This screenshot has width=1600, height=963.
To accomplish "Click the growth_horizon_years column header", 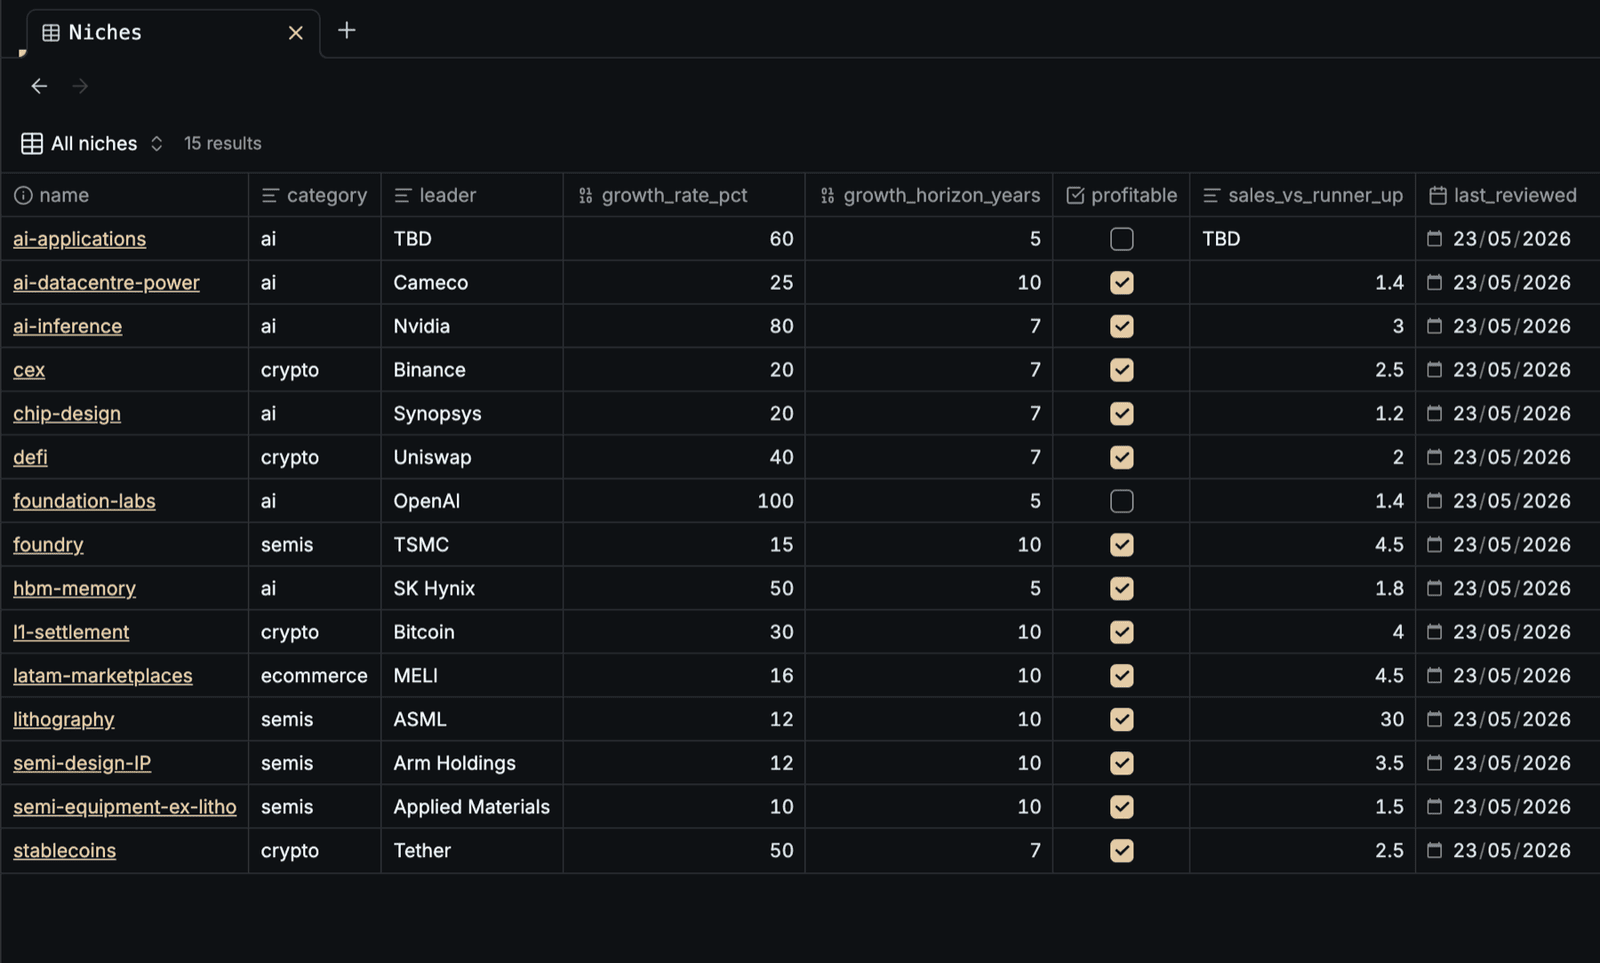I will pos(929,195).
